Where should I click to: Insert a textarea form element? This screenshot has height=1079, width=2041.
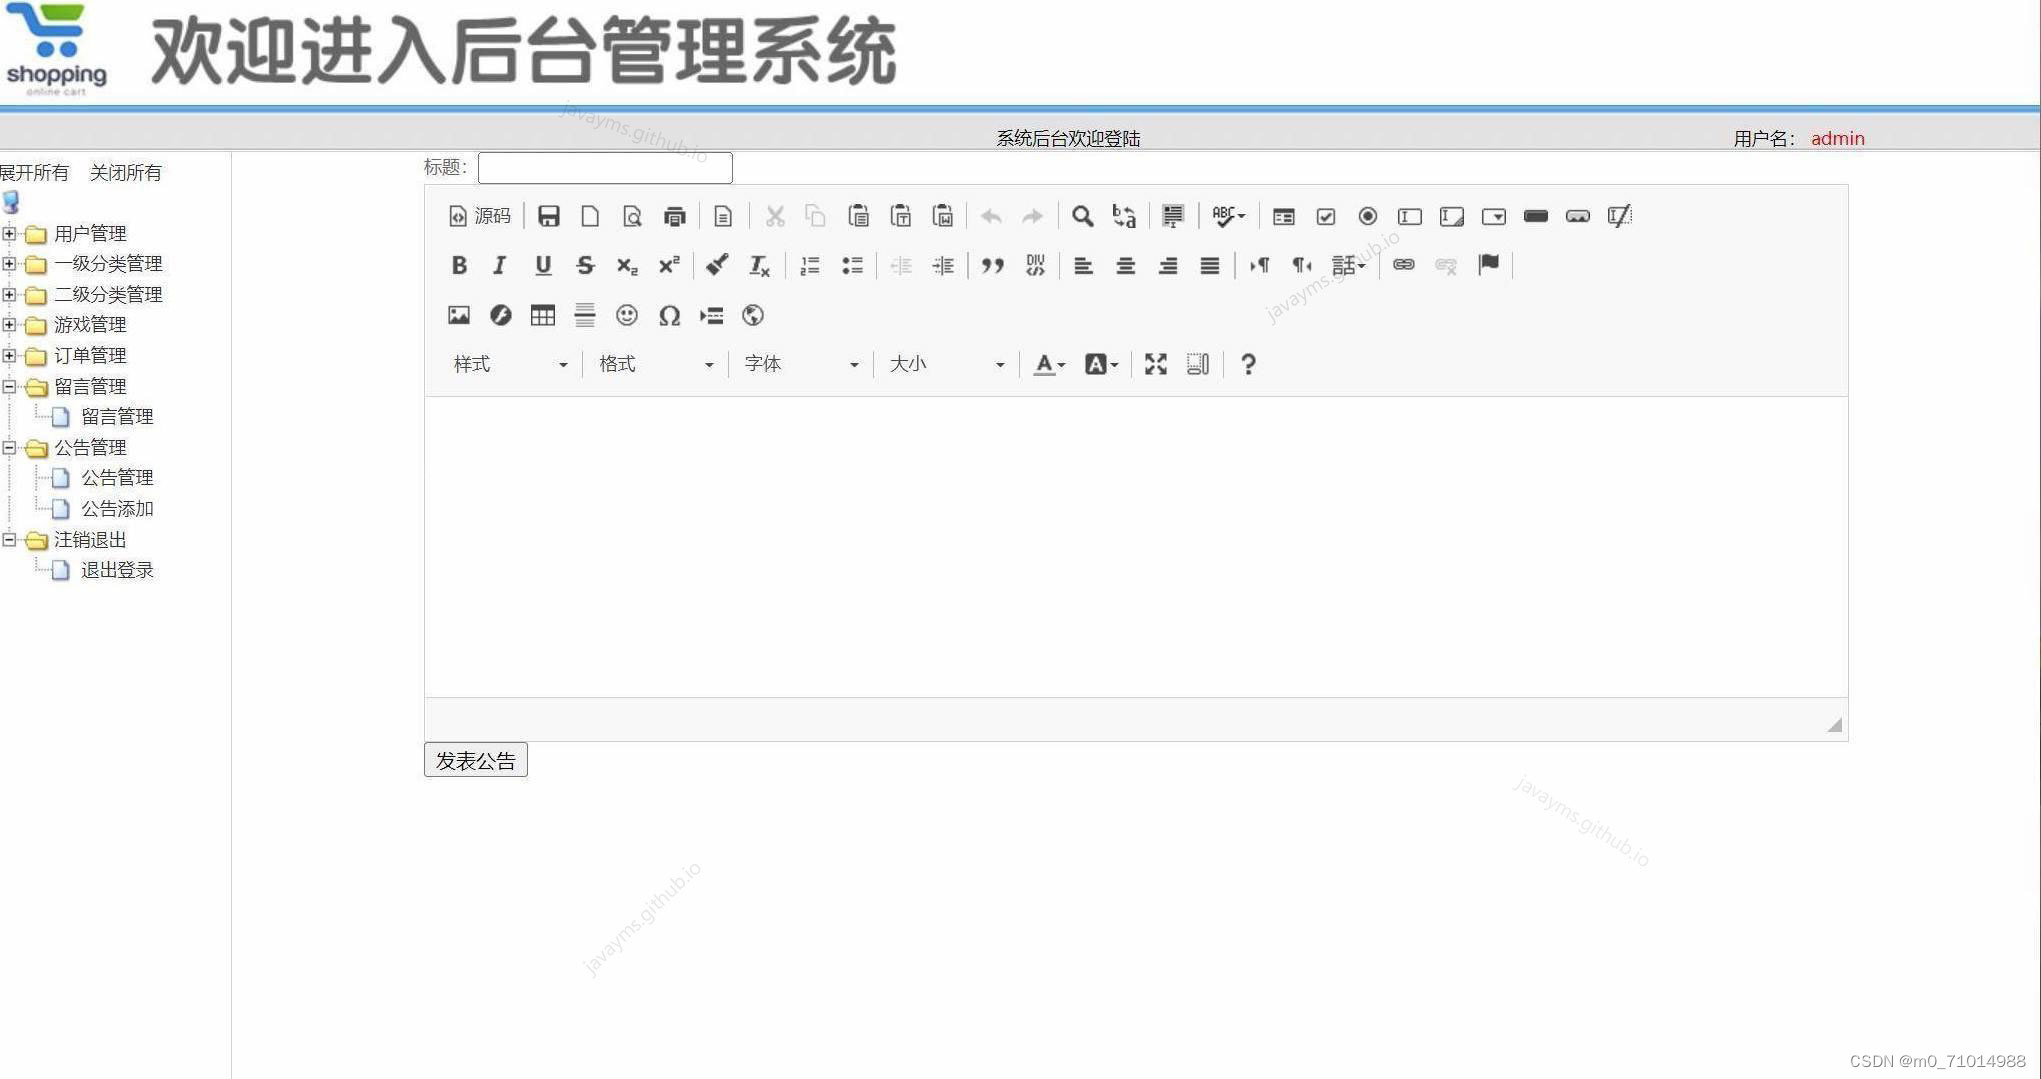[1452, 216]
